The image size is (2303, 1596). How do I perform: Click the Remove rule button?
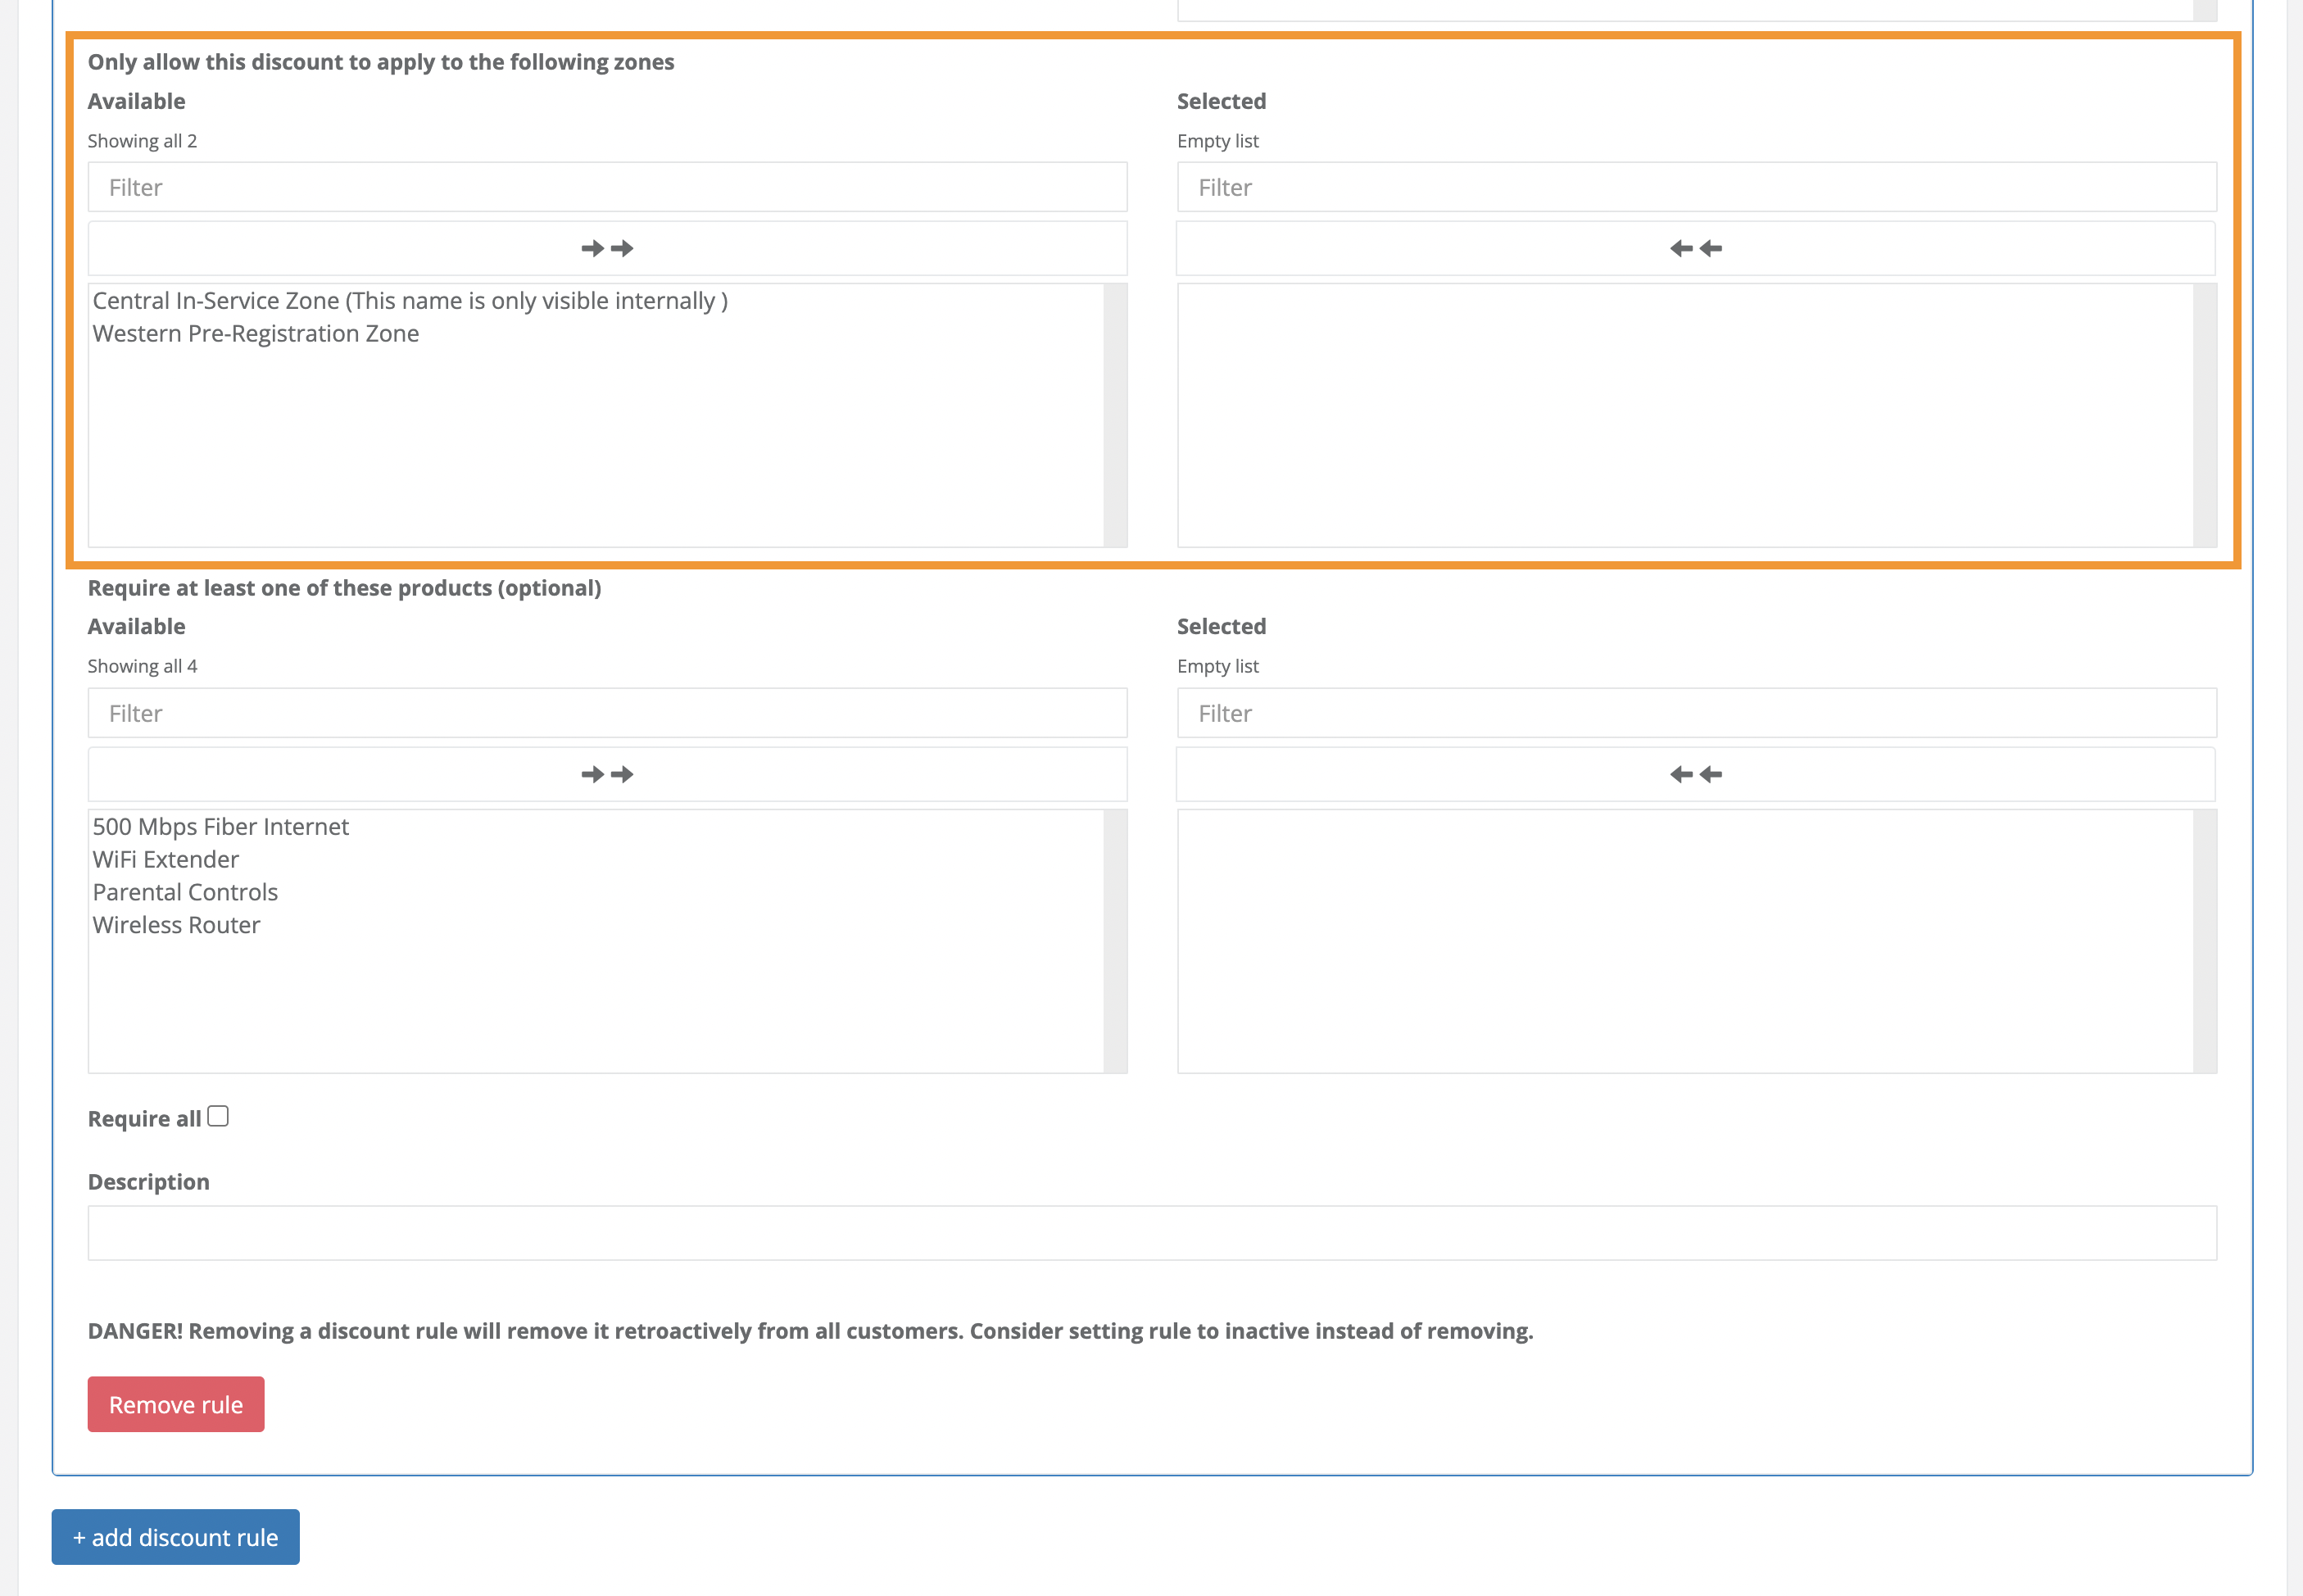tap(175, 1404)
